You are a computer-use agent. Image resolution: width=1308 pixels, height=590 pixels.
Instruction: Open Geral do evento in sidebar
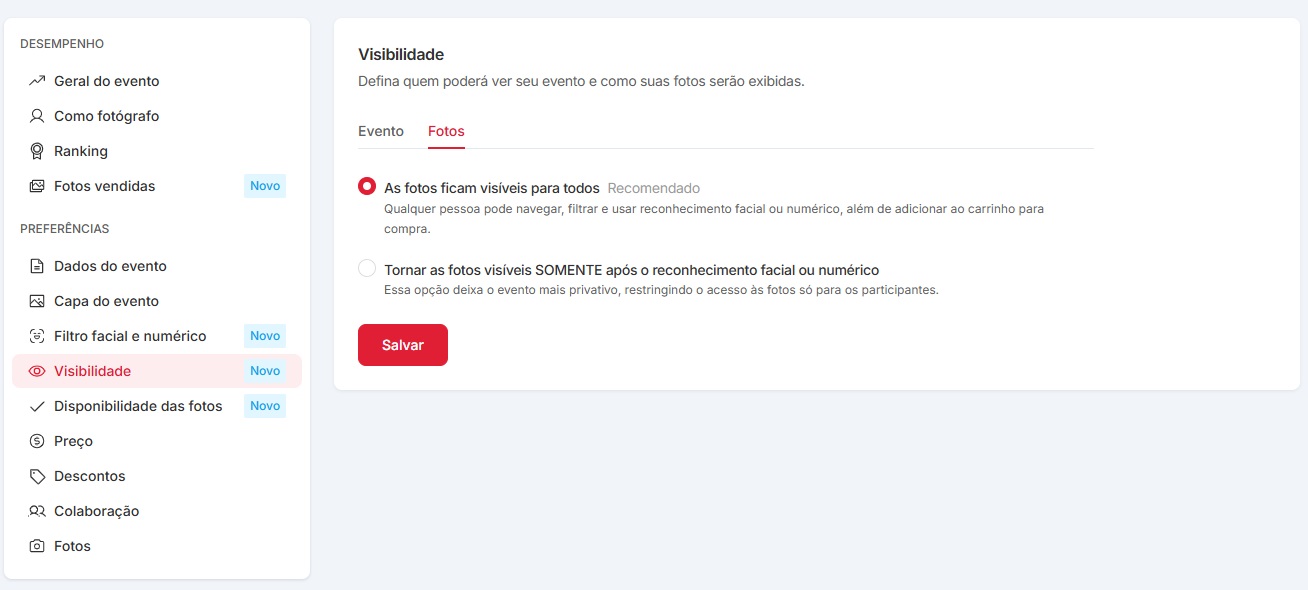point(107,81)
